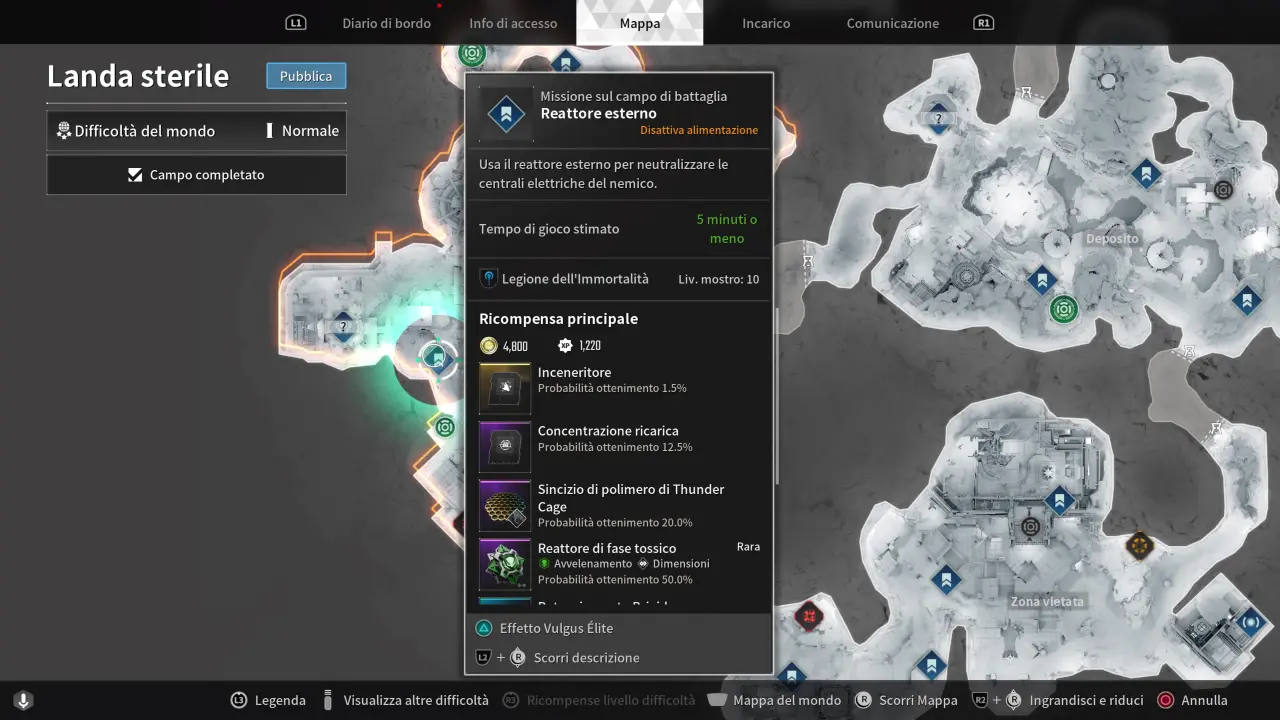Click the question mark marker left of the teal glow
The height and width of the screenshot is (720, 1280).
(343, 327)
